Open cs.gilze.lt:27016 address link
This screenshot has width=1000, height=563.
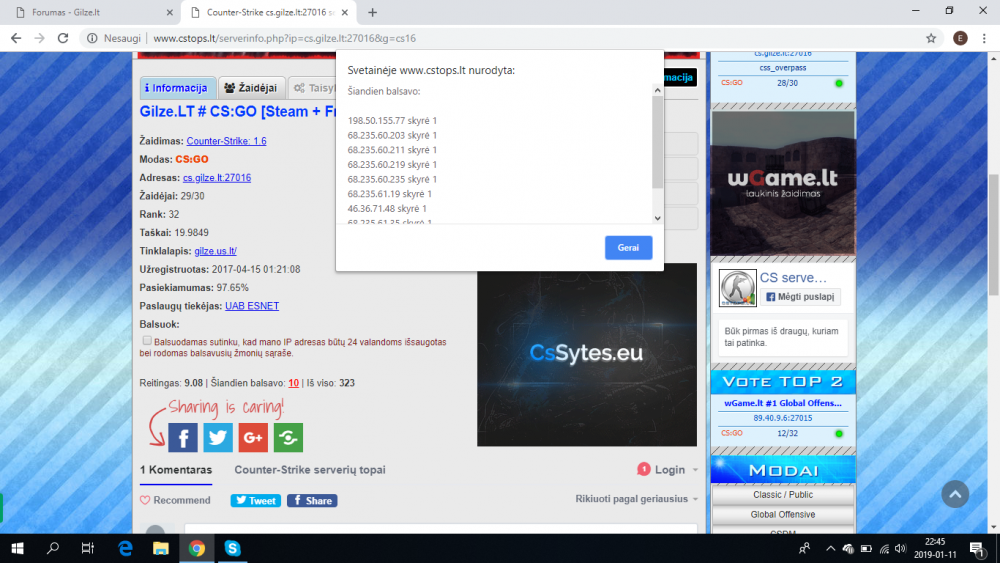click(x=217, y=178)
